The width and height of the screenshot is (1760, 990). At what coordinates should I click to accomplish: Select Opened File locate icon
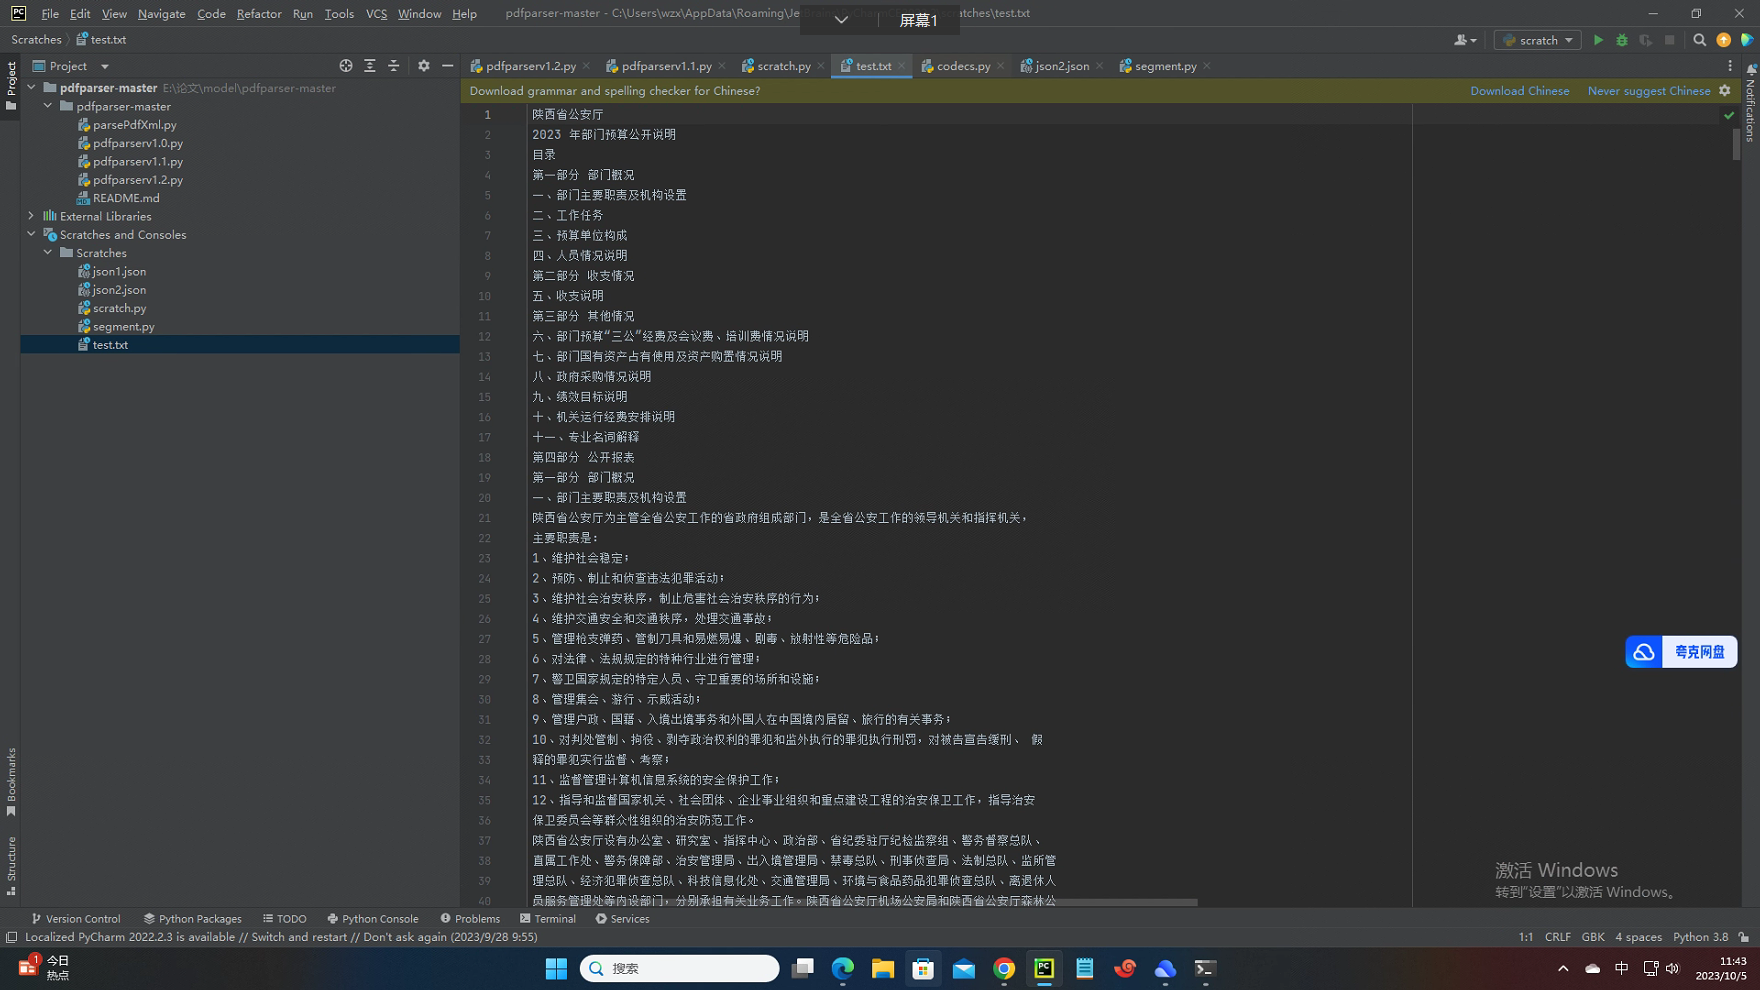(346, 66)
